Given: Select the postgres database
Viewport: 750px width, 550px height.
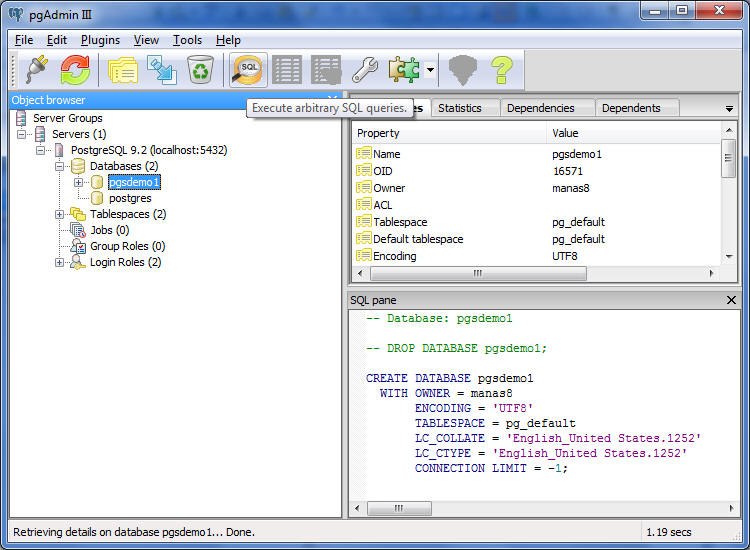Looking at the screenshot, I should click(x=130, y=198).
